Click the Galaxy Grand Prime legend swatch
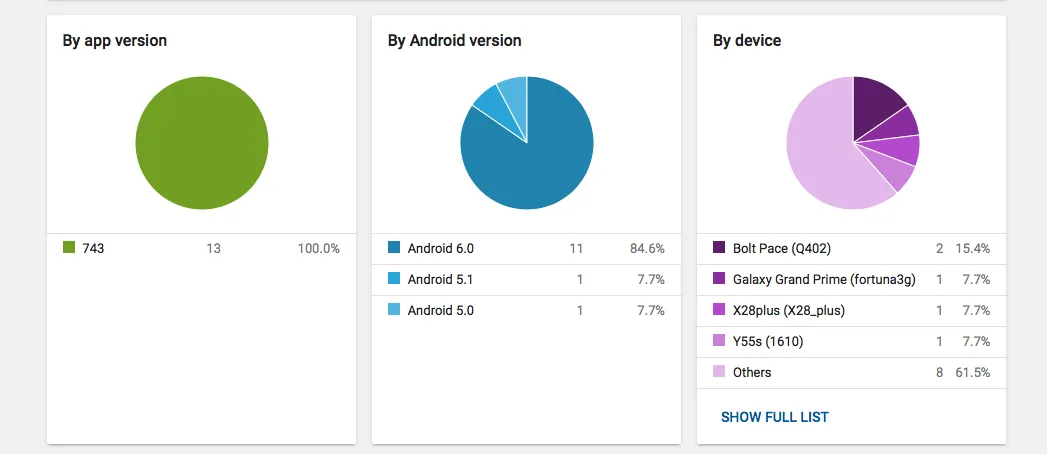 [x=719, y=279]
